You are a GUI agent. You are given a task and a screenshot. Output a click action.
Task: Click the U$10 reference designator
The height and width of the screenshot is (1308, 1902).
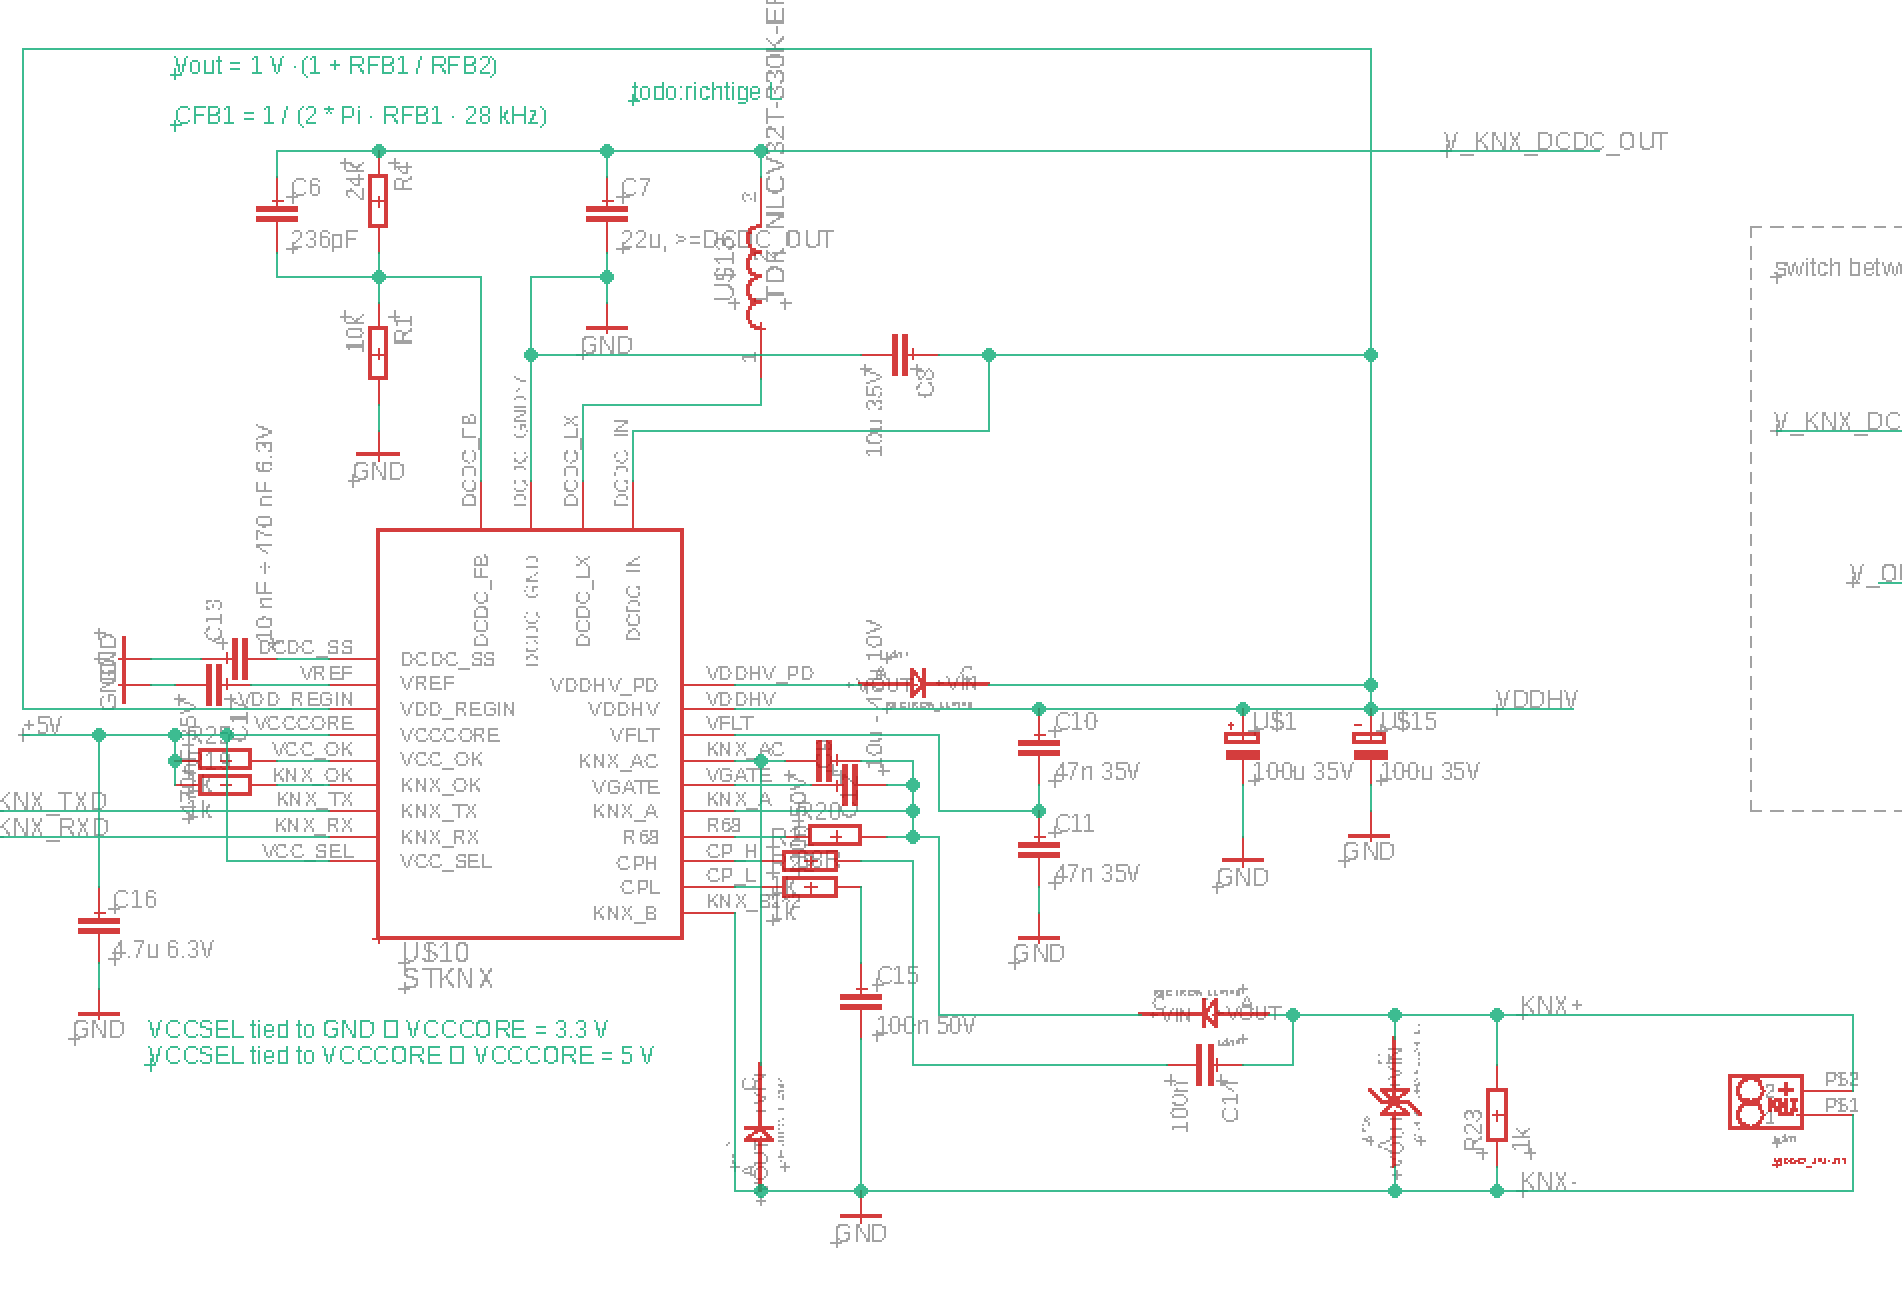pyautogui.click(x=435, y=952)
